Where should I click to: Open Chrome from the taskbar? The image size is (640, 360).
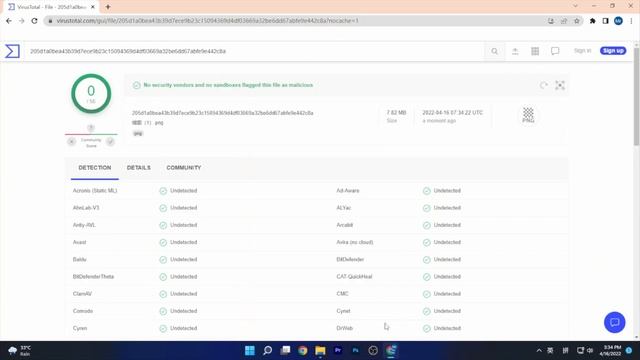click(303, 350)
